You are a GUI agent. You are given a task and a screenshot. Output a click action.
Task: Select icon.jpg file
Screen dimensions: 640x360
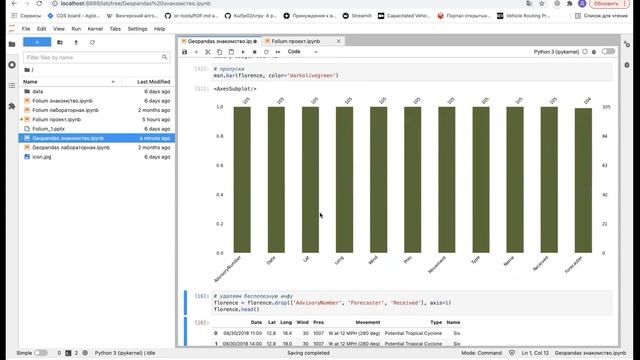pos(97,157)
